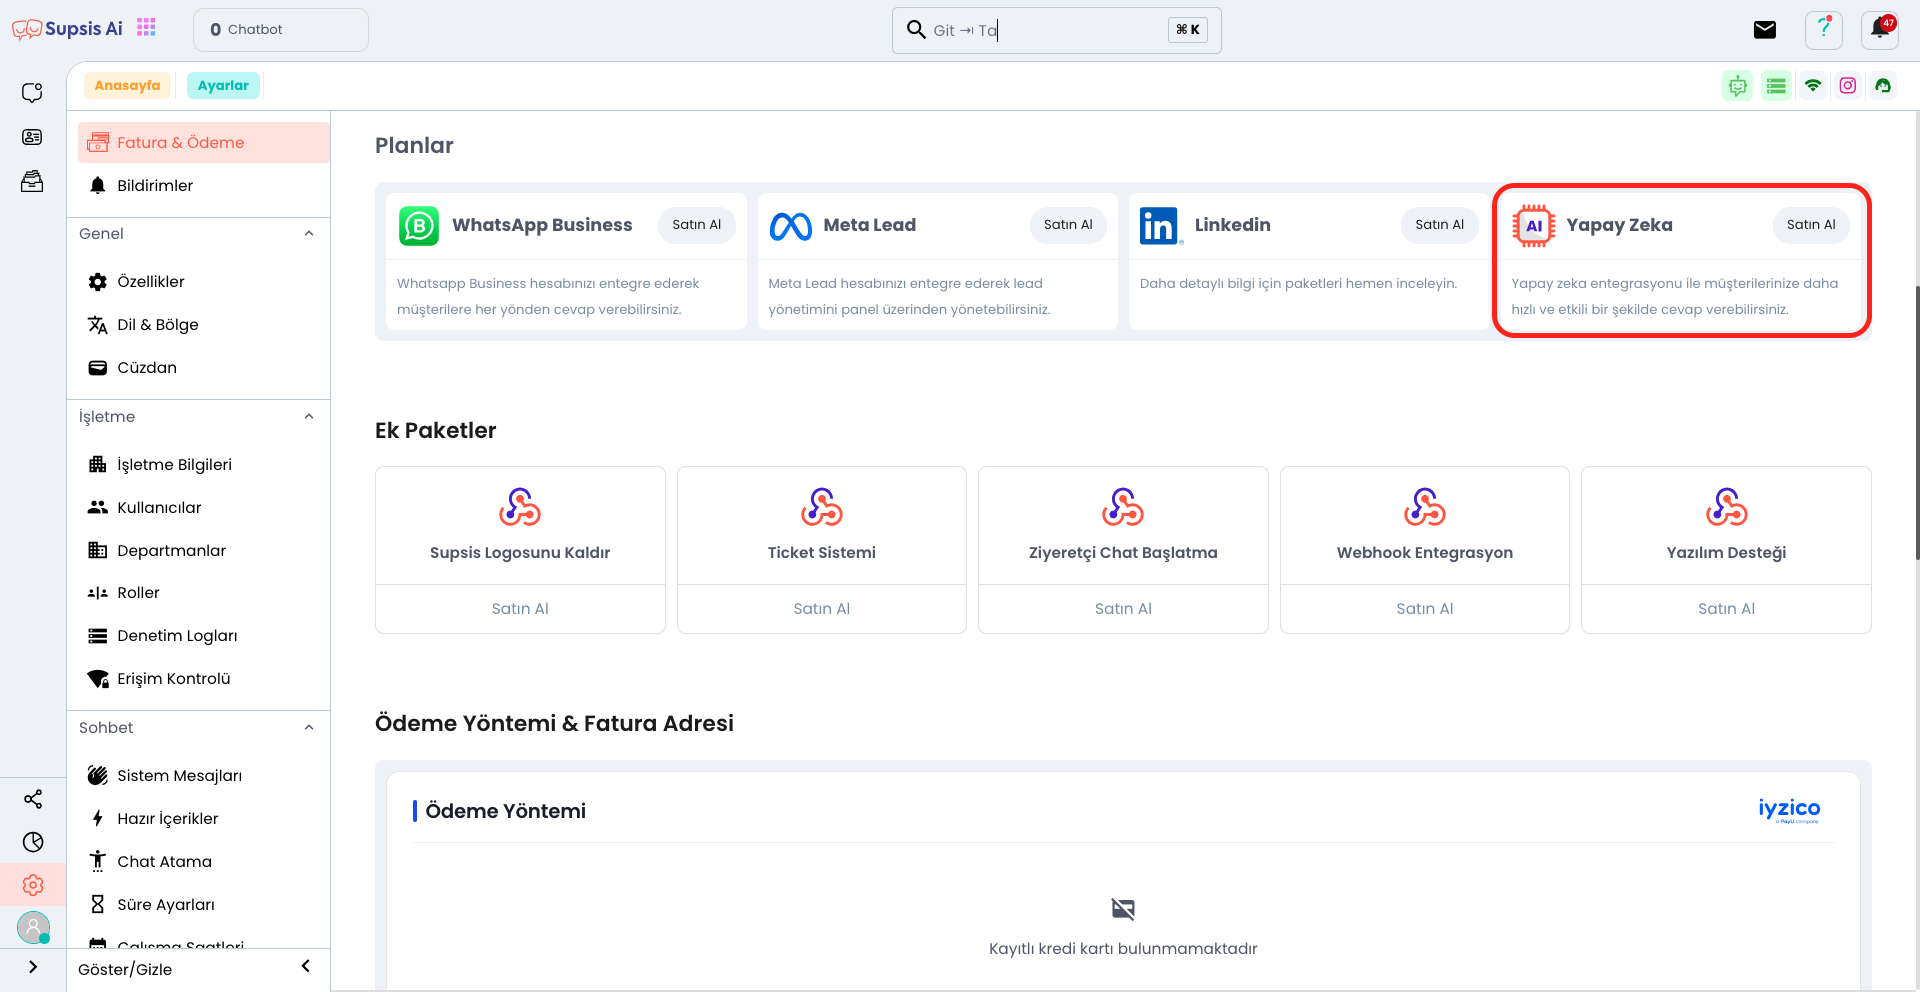Click the green robot status icon

[x=1738, y=86]
